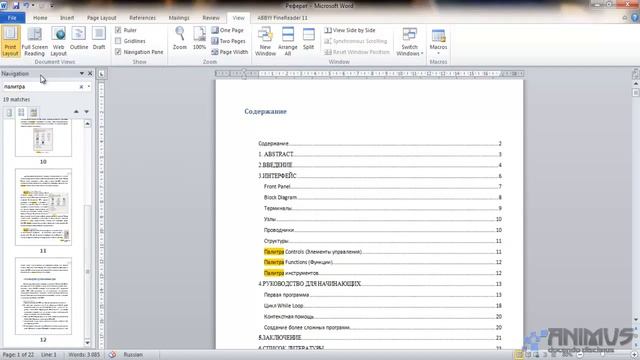Split the document window
This screenshot has width=640, height=360.
309,39
